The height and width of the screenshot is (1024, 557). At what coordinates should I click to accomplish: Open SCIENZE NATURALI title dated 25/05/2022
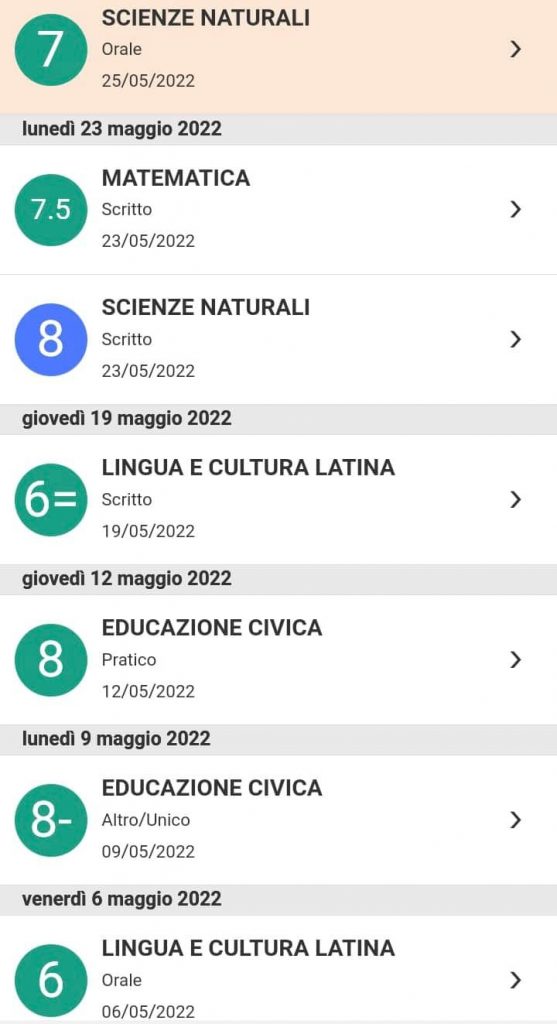pos(206,18)
